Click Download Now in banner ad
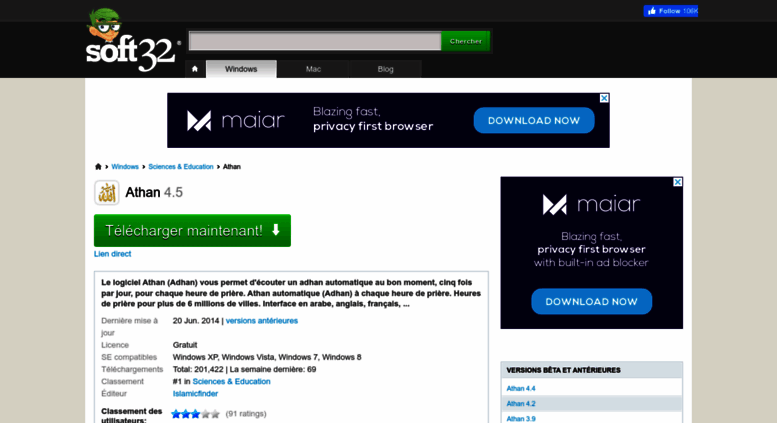The width and height of the screenshot is (777, 423). click(x=534, y=120)
